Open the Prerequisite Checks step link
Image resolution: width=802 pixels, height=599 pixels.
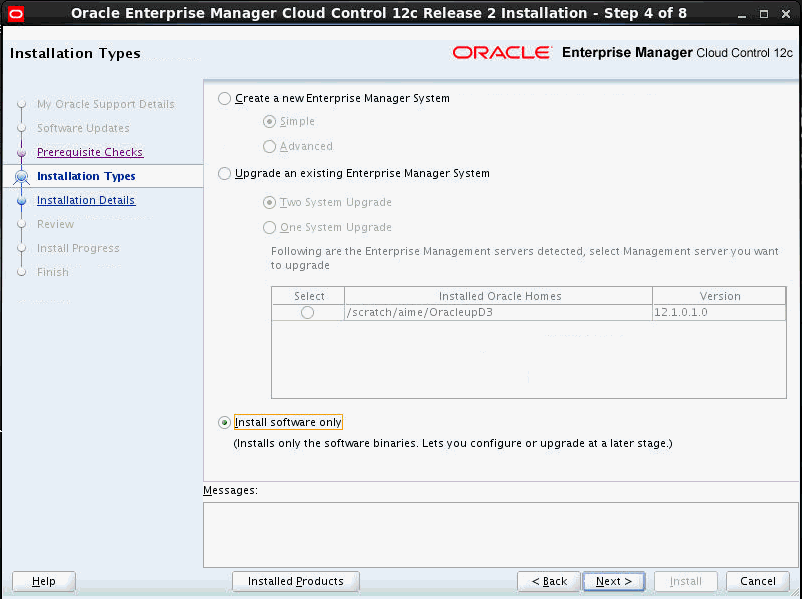pyautogui.click(x=90, y=152)
